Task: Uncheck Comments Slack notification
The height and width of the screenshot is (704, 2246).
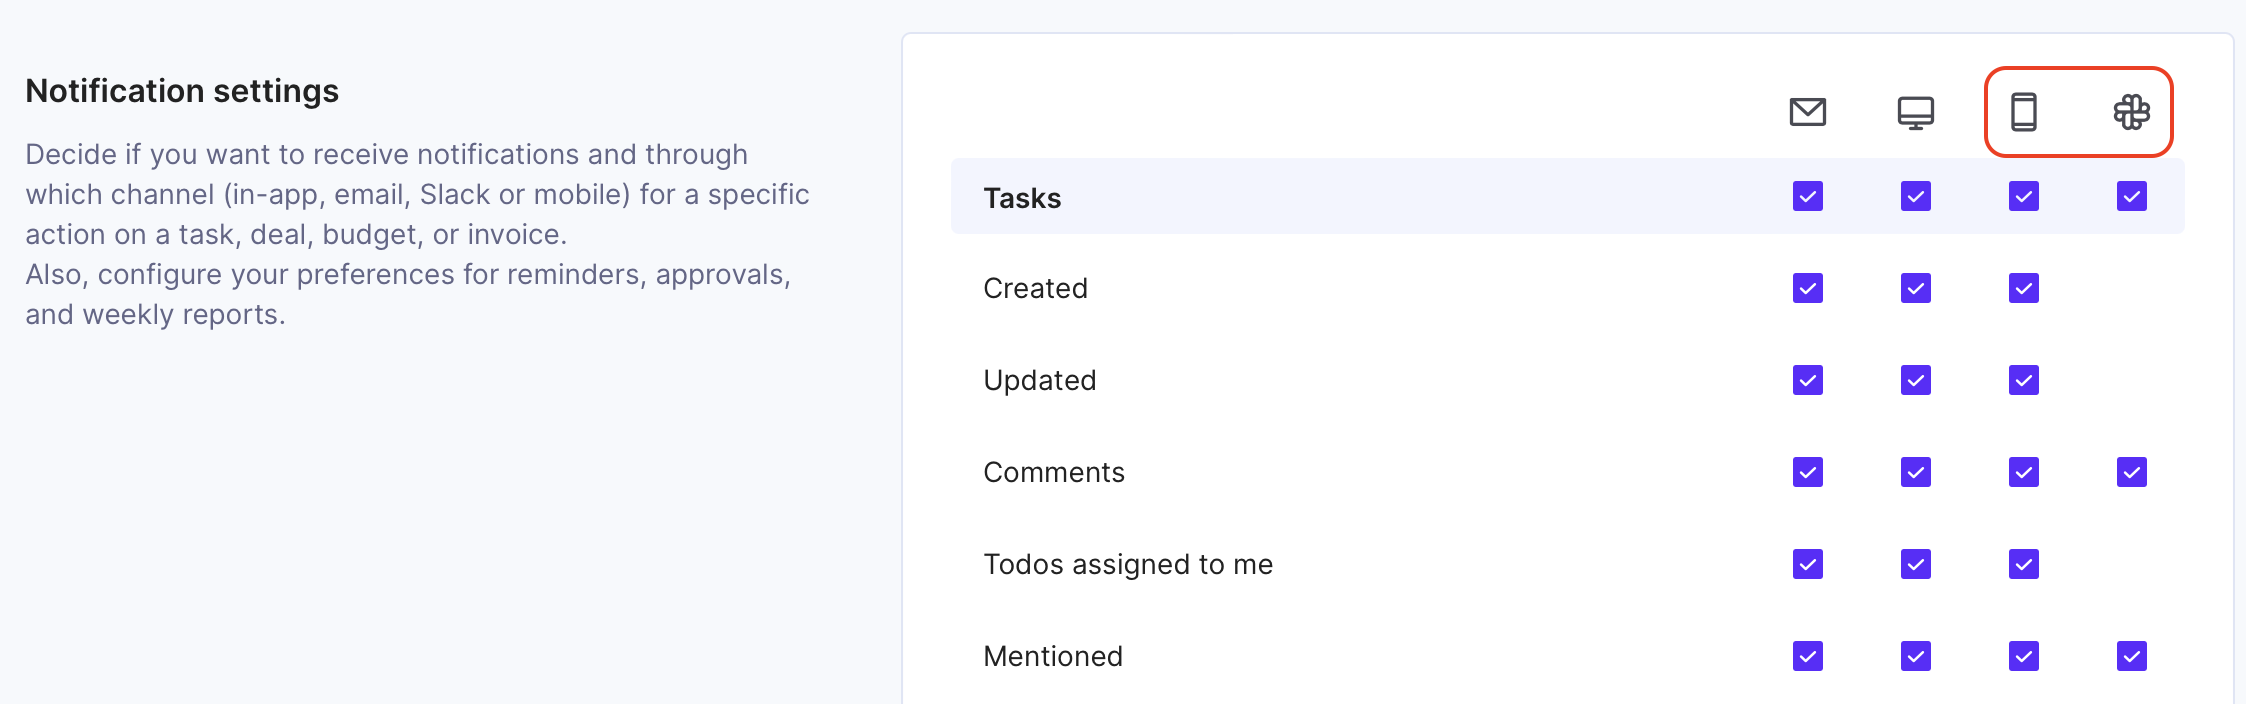Action: coord(2131,472)
